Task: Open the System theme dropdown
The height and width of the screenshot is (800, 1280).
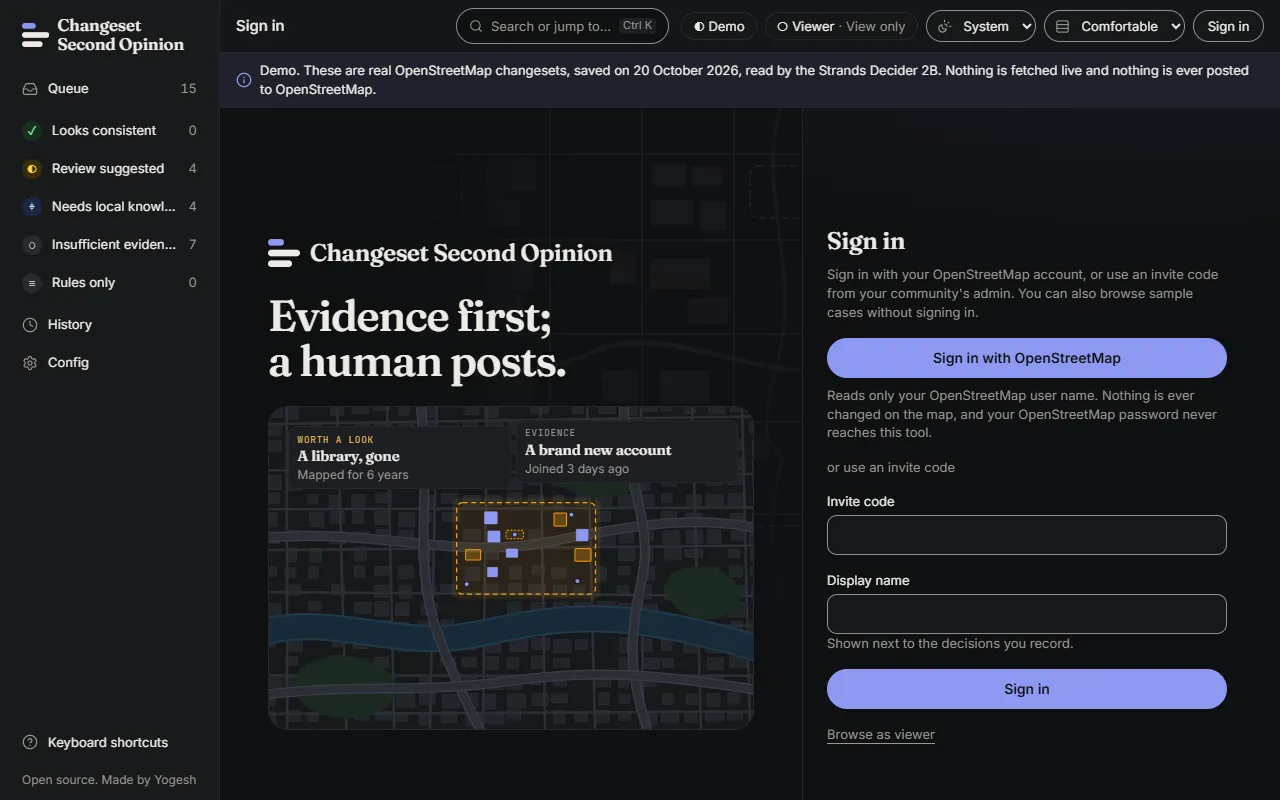Action: pos(981,27)
